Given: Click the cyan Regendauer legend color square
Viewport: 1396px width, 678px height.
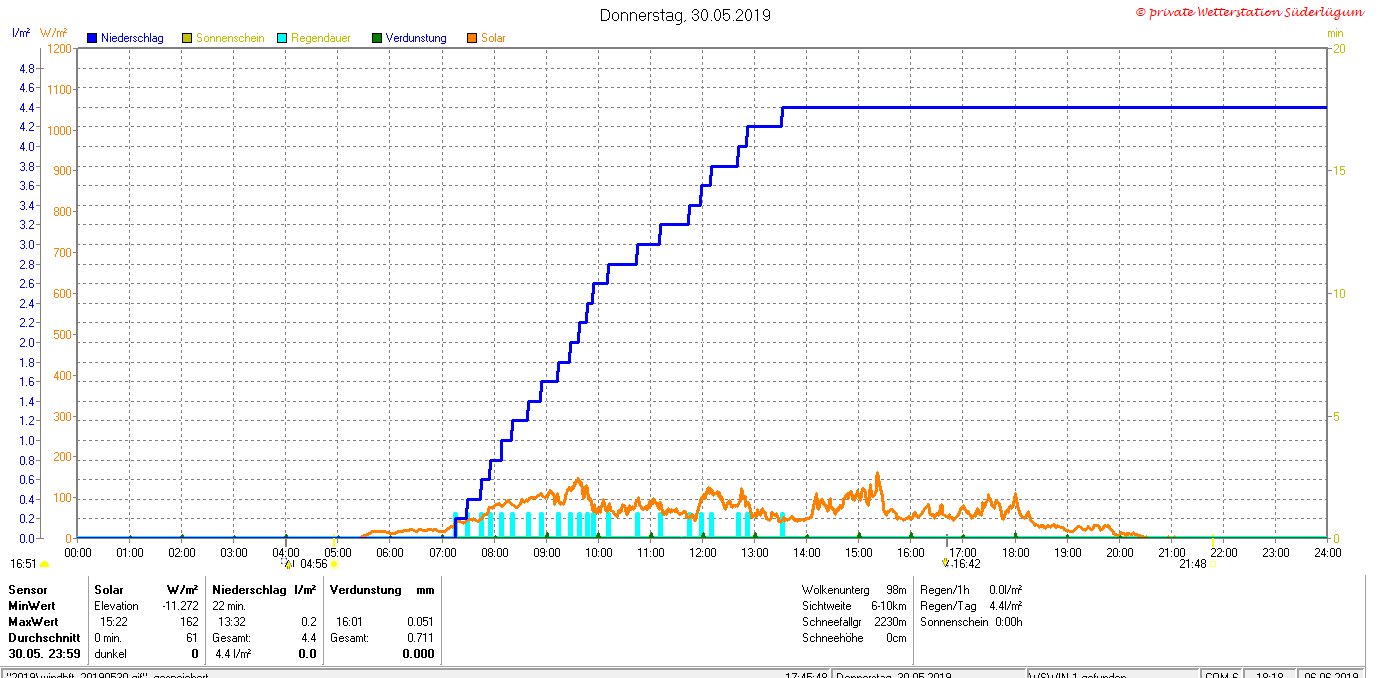Looking at the screenshot, I should point(282,38).
